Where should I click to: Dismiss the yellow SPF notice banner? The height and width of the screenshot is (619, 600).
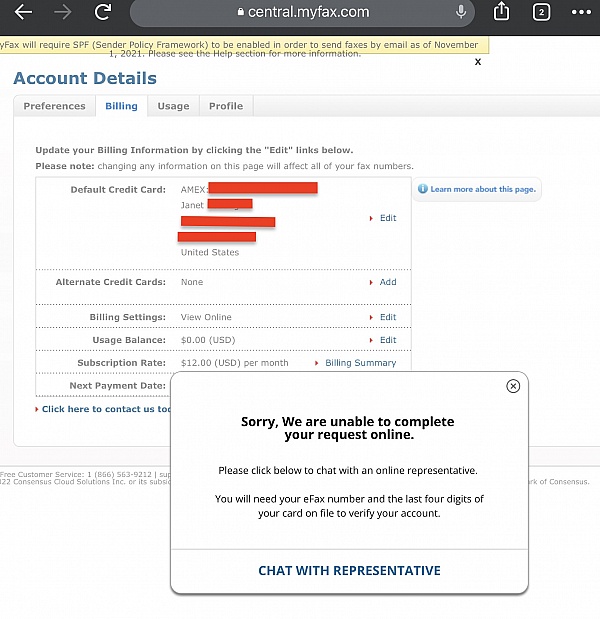point(478,62)
